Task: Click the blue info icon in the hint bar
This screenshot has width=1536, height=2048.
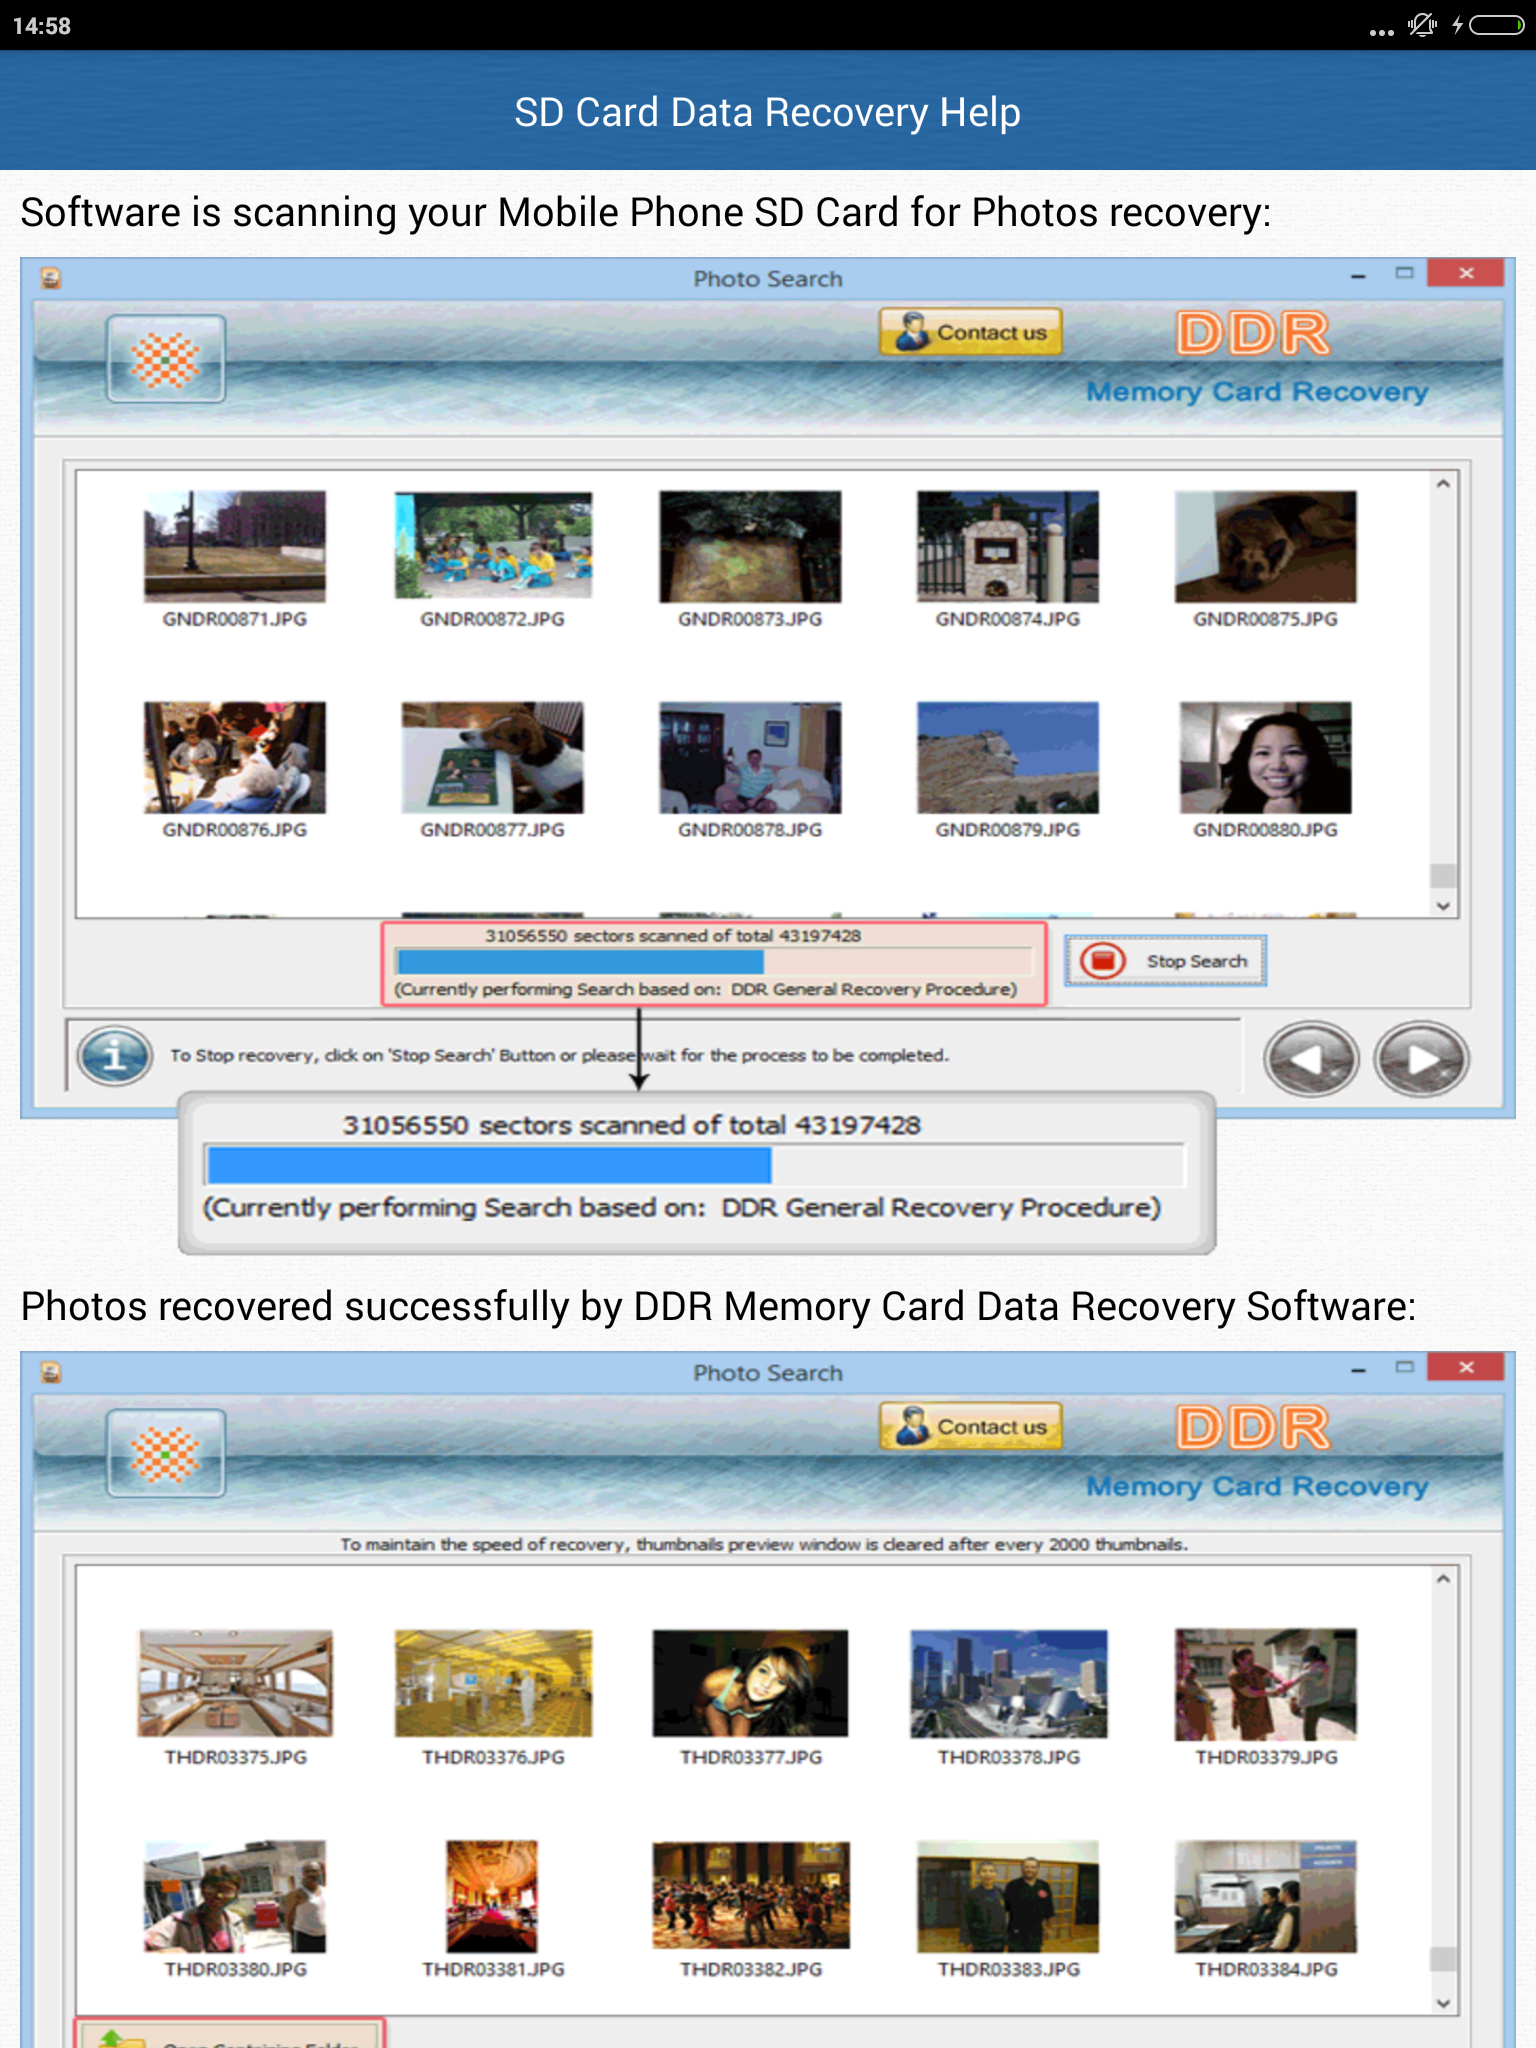Action: (x=115, y=1056)
